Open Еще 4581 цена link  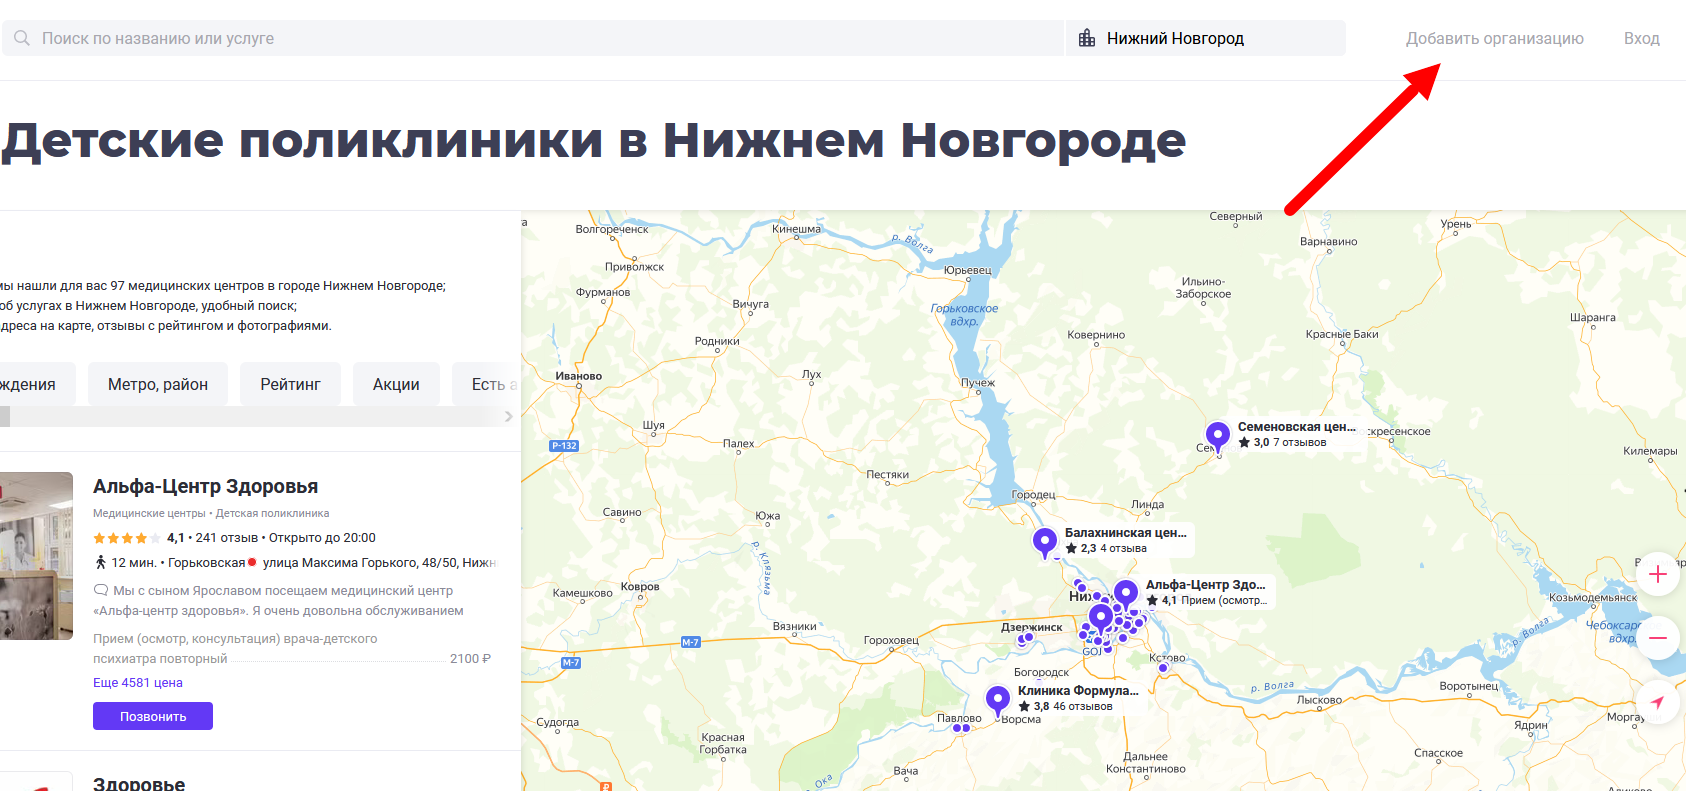(138, 683)
